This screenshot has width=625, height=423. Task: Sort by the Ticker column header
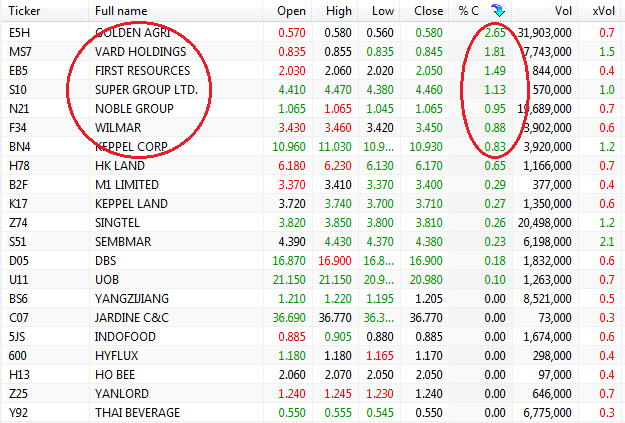[x=22, y=11]
